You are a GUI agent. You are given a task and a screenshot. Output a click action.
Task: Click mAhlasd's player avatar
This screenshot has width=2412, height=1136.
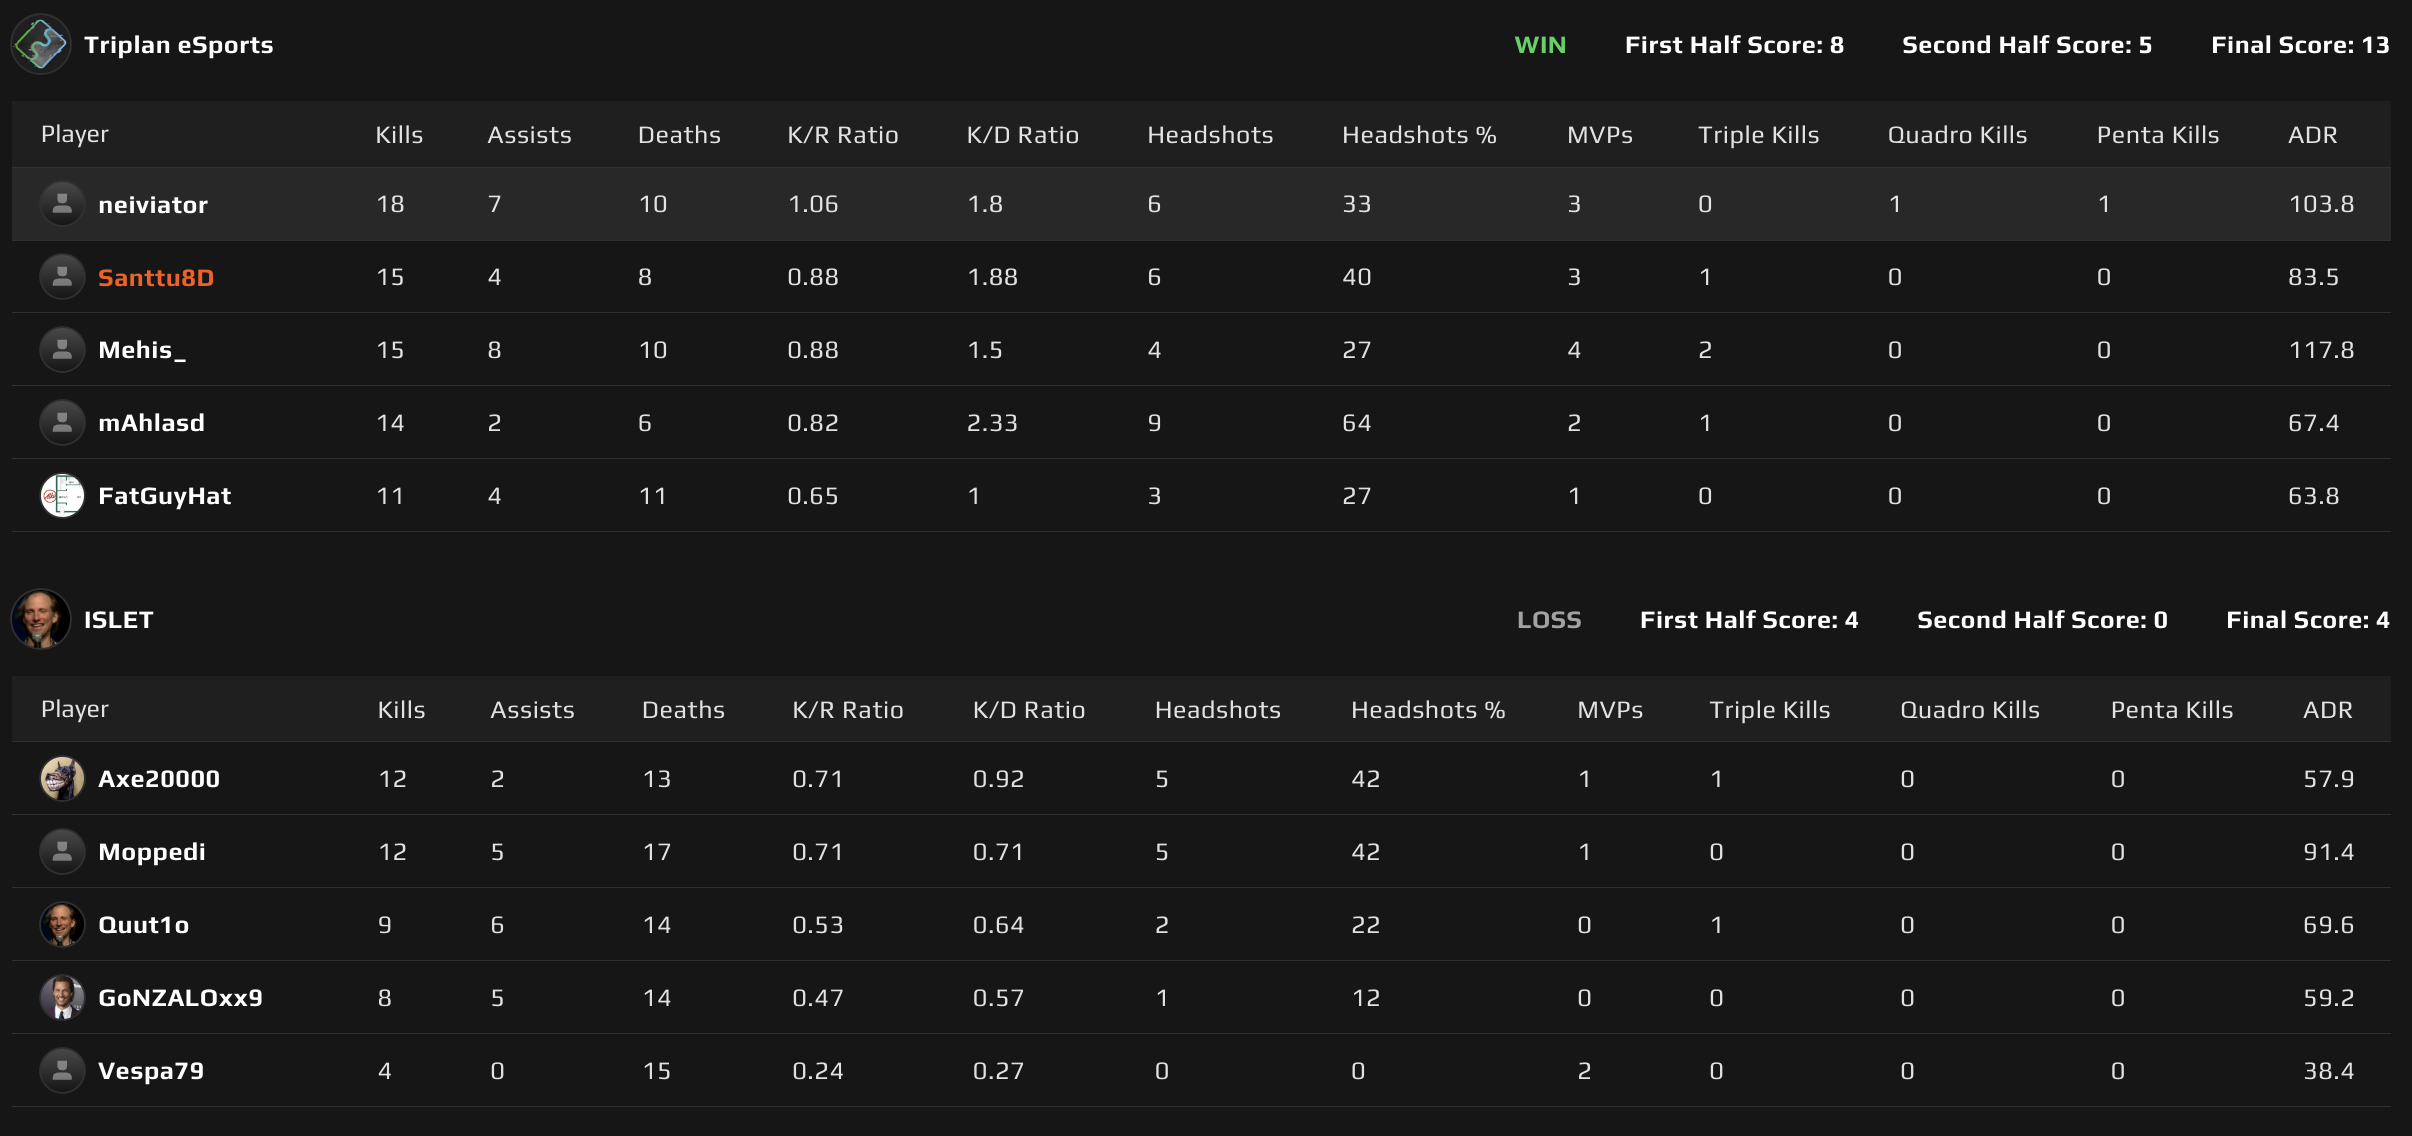pyautogui.click(x=62, y=422)
